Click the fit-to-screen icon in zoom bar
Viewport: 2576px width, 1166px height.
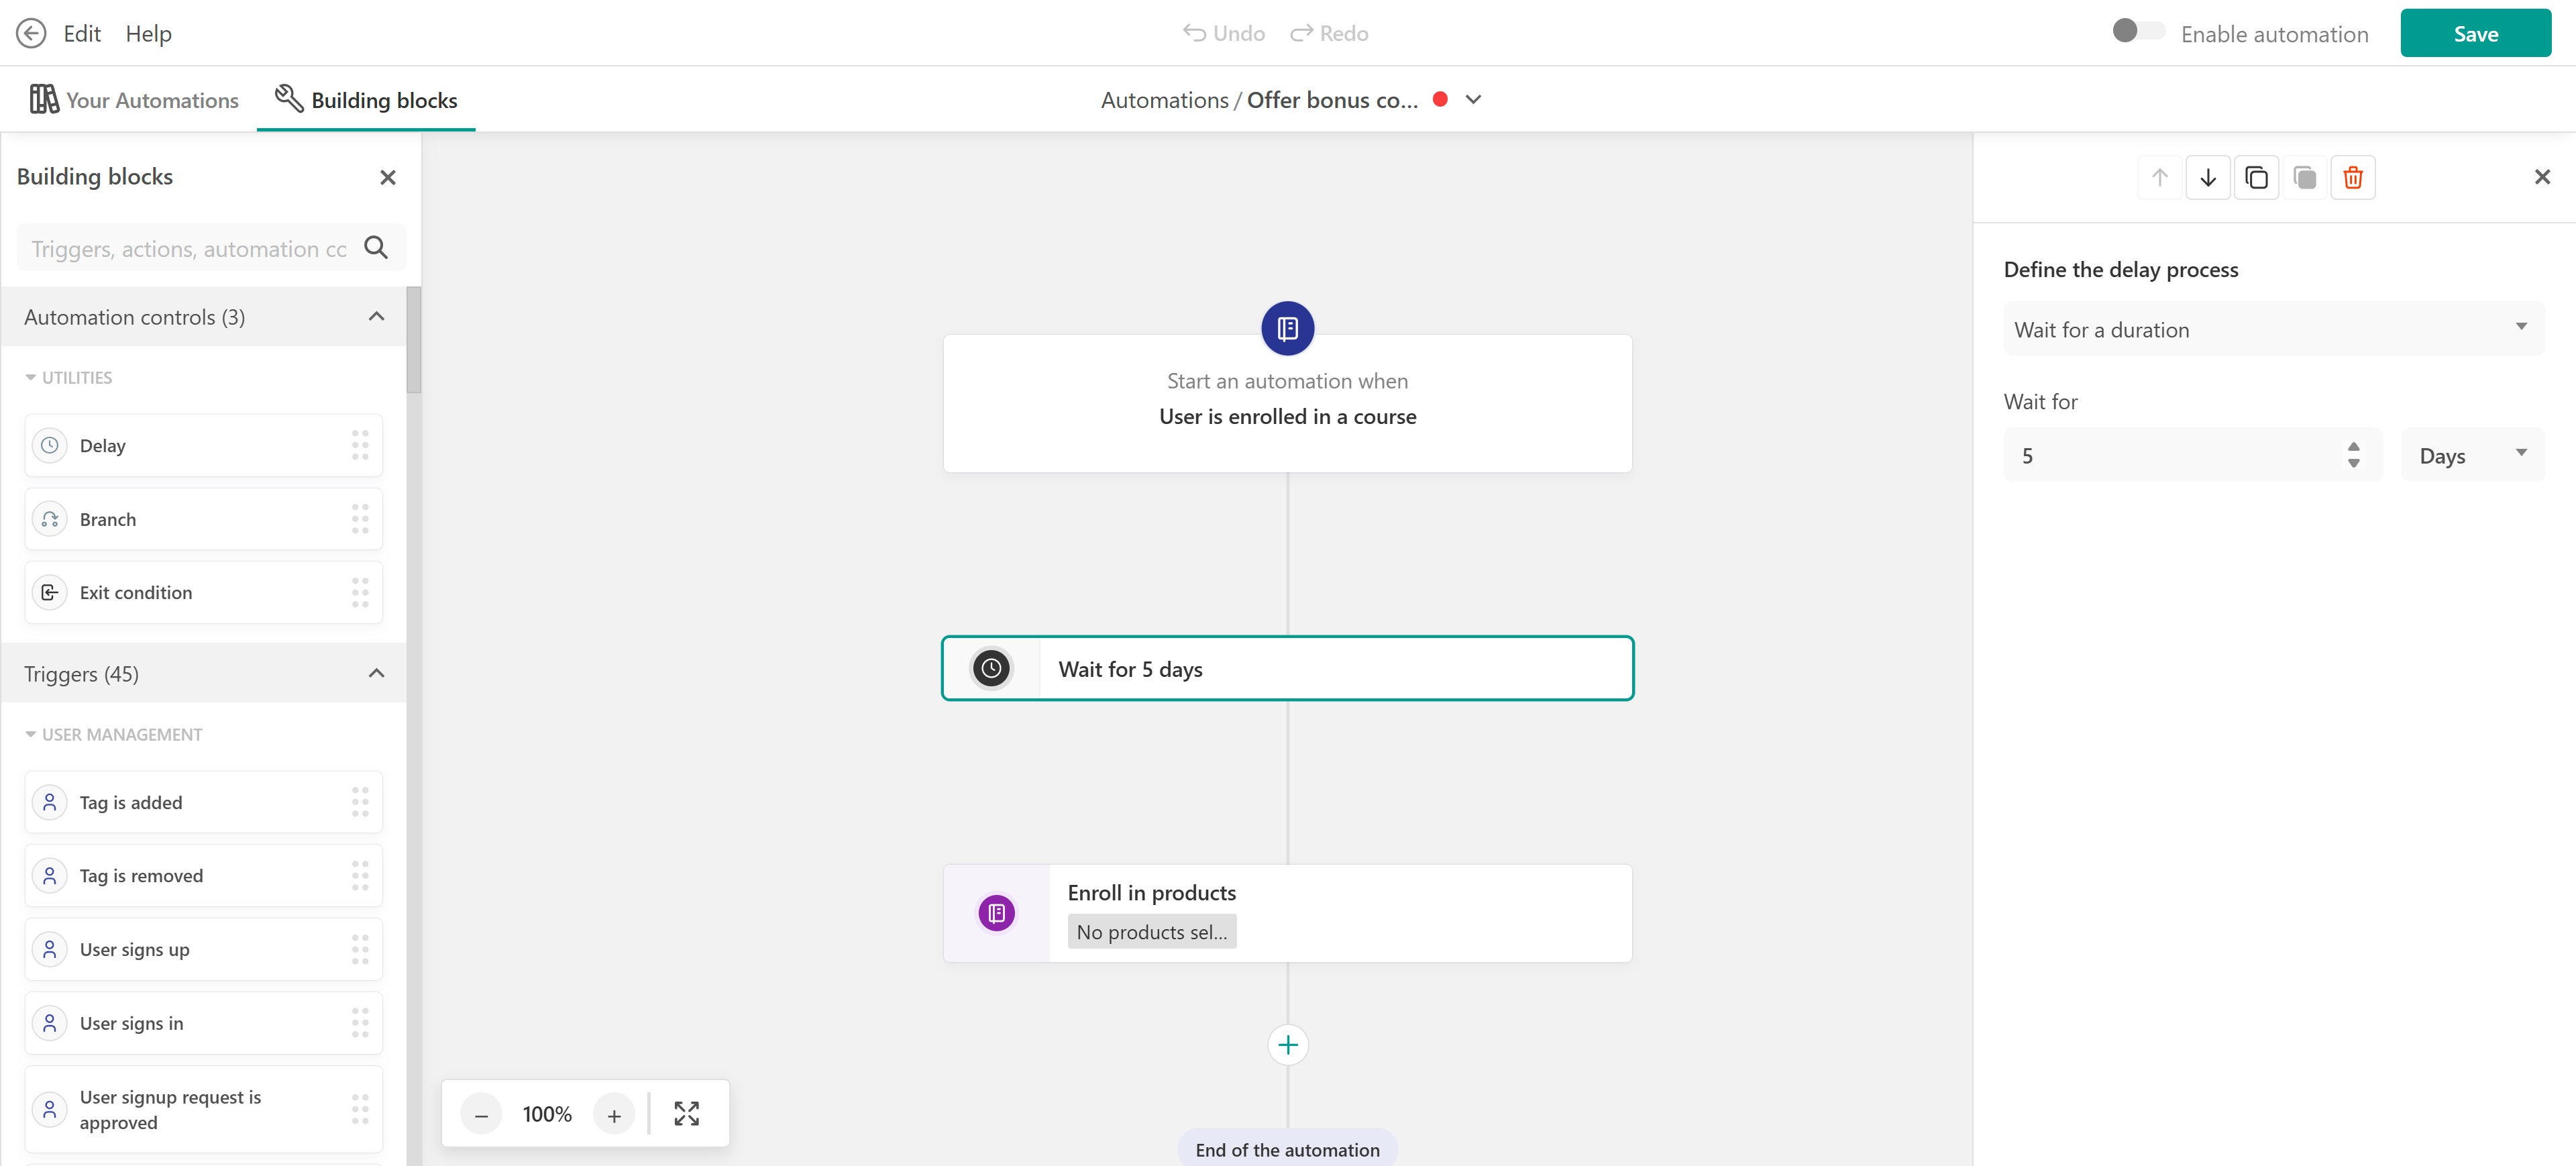(686, 1113)
